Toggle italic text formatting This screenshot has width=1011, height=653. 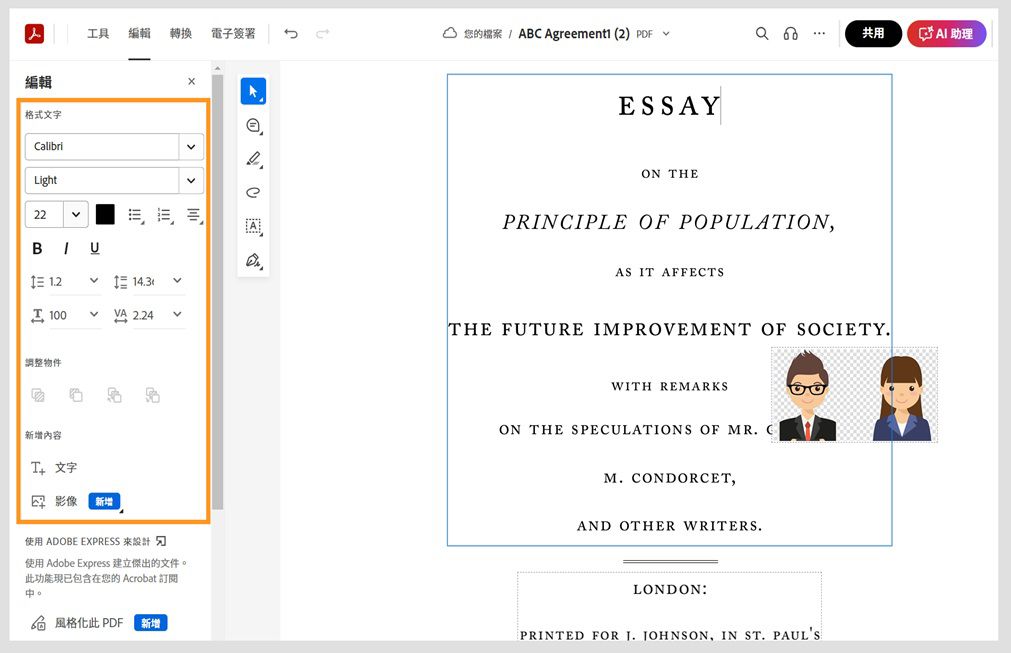click(65, 248)
